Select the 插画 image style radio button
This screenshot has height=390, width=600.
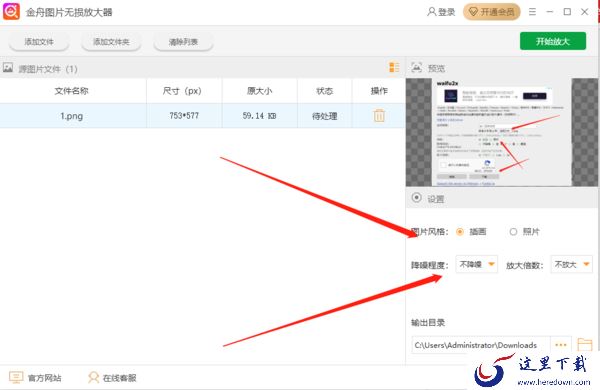(x=460, y=232)
